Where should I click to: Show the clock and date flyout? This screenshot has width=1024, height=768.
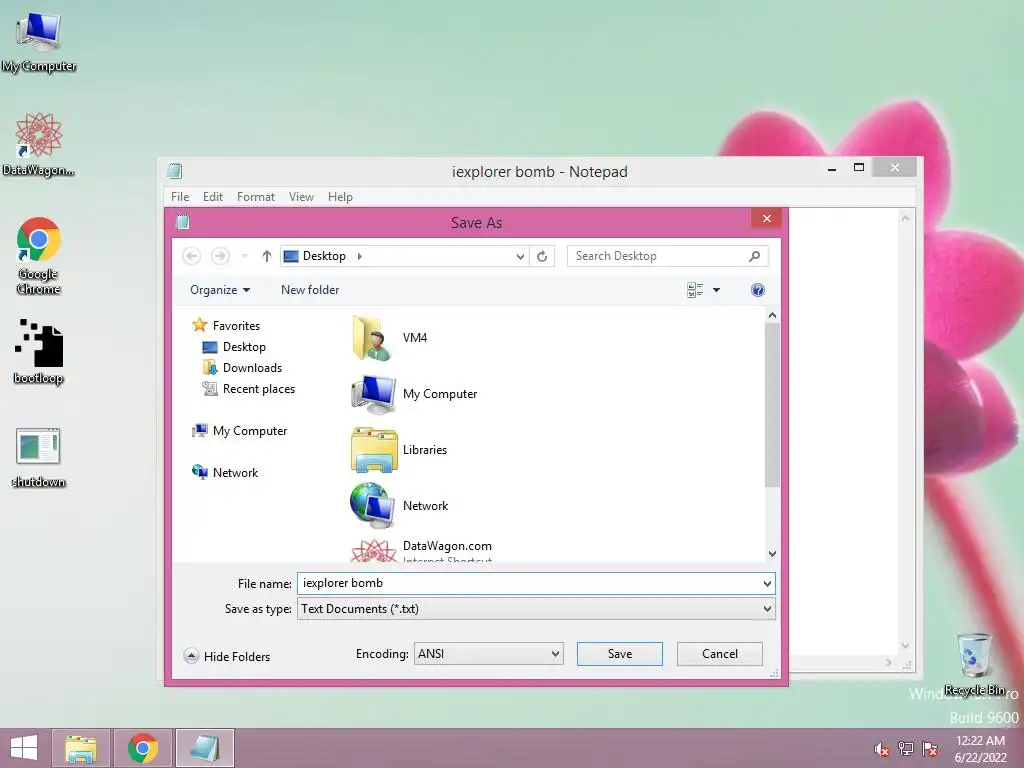coord(980,749)
